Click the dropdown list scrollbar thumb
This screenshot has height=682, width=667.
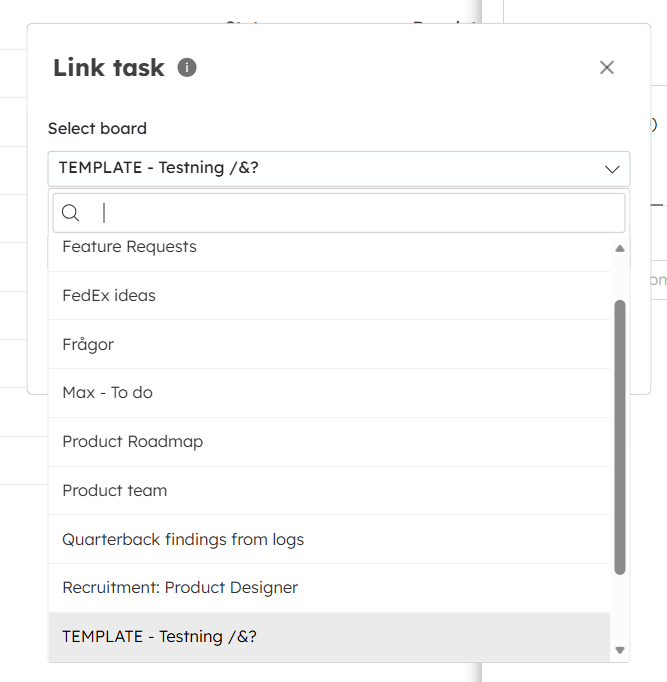point(620,437)
